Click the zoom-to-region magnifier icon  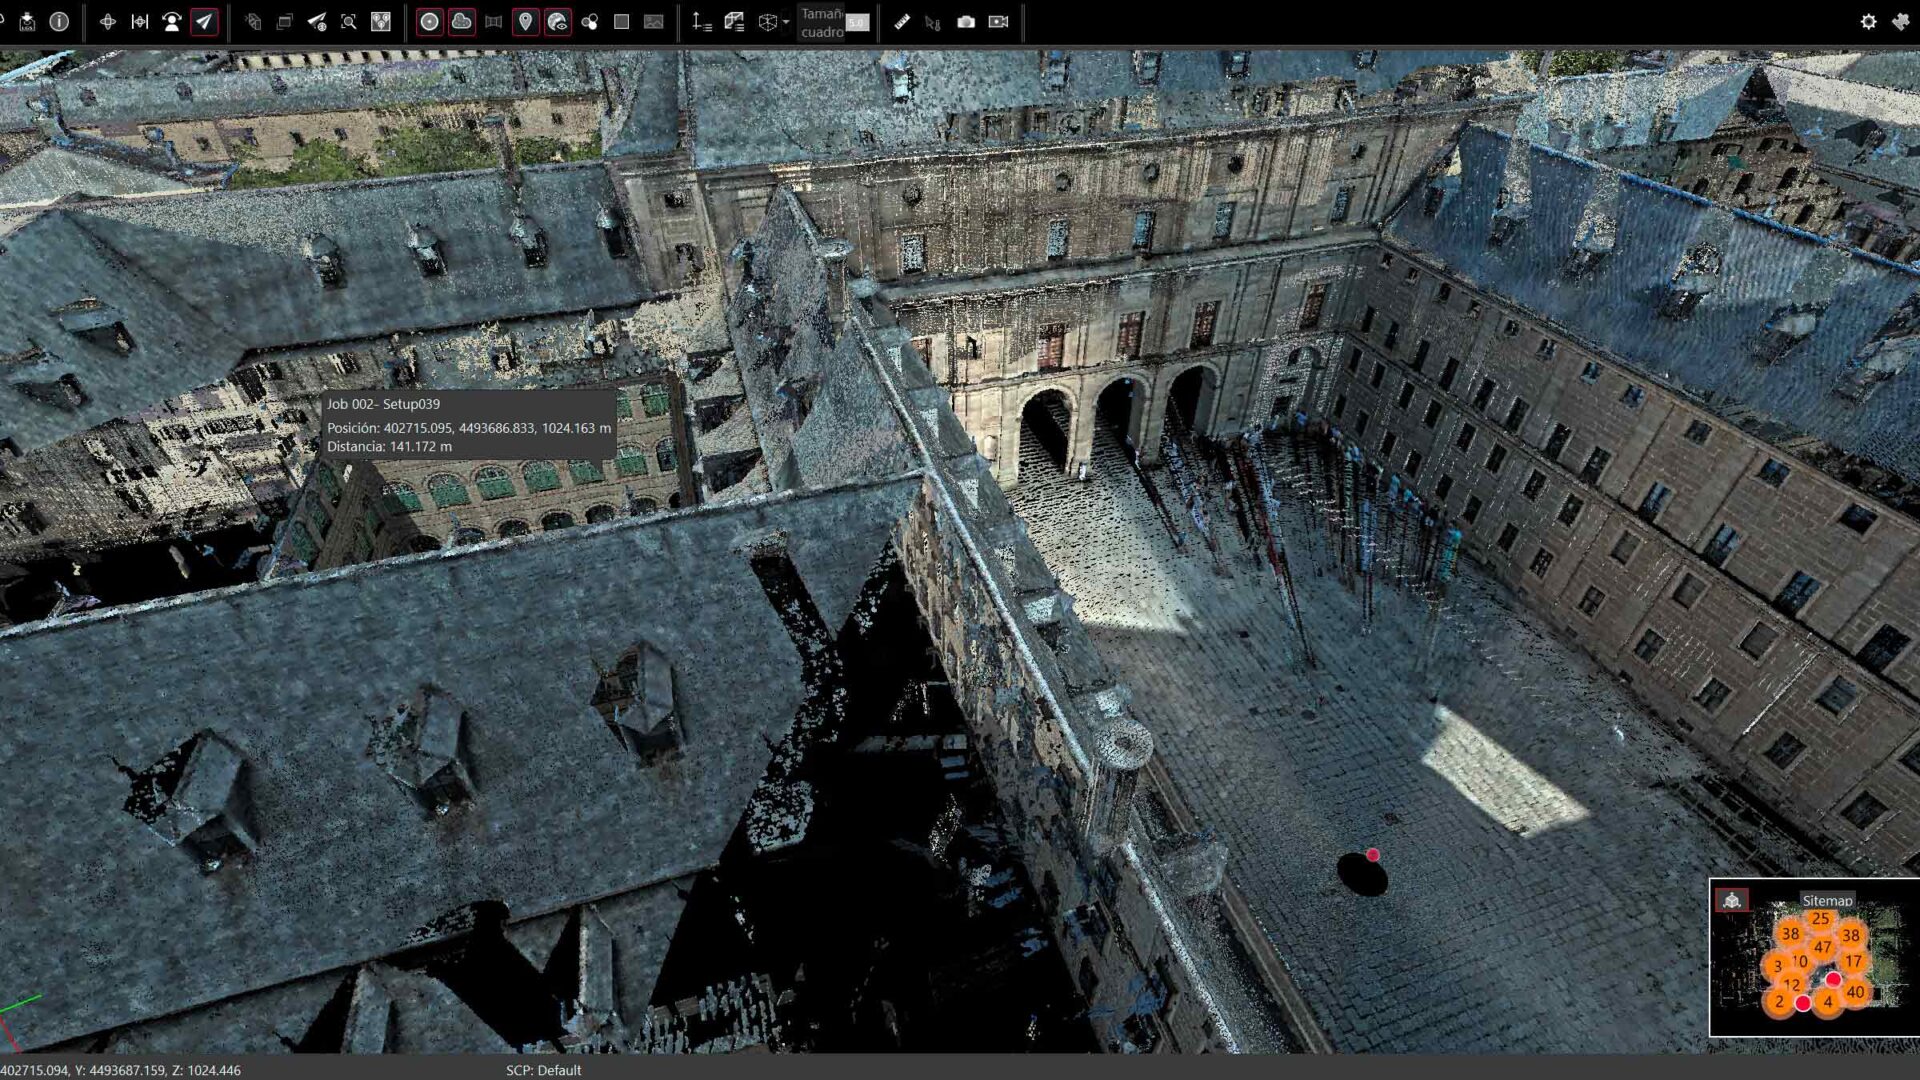click(349, 21)
